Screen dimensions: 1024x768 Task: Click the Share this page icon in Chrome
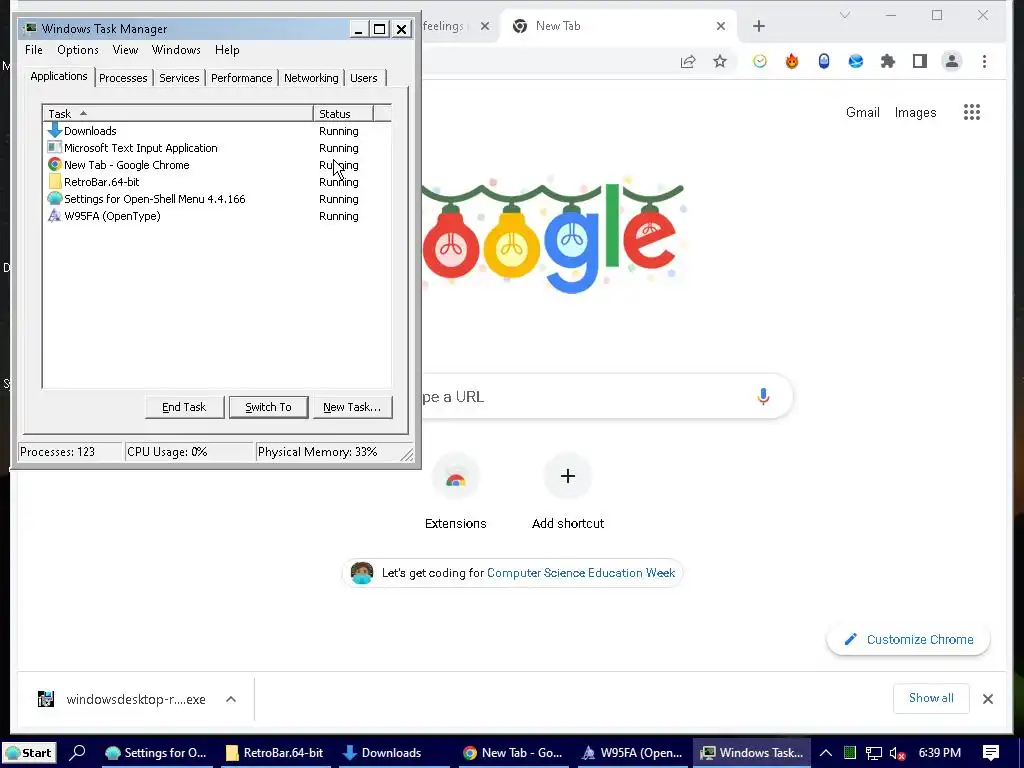coord(688,61)
